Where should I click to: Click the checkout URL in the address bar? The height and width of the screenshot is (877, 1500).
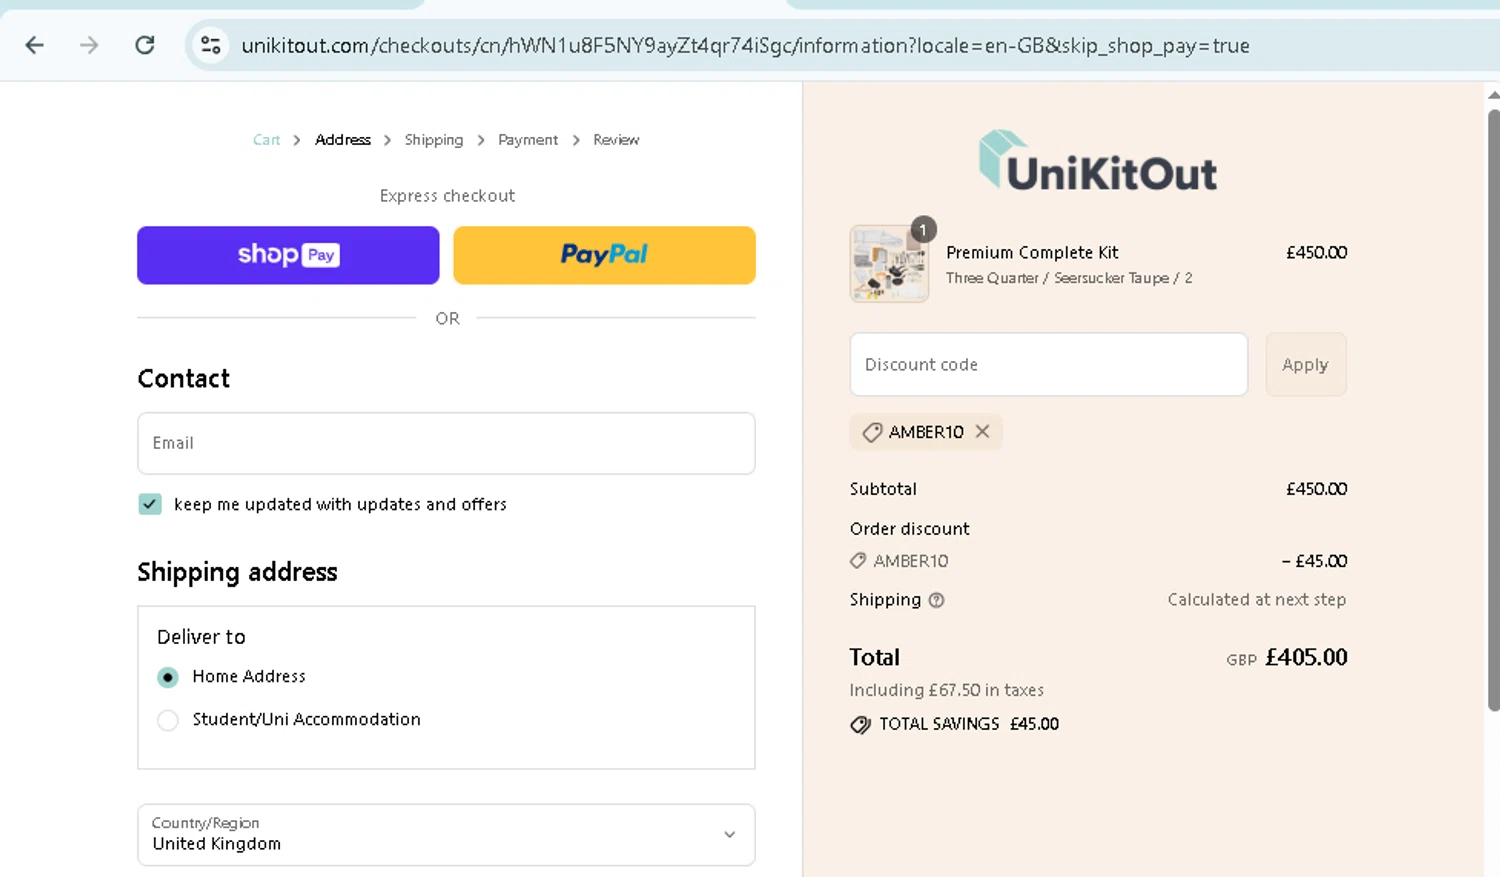coord(745,46)
